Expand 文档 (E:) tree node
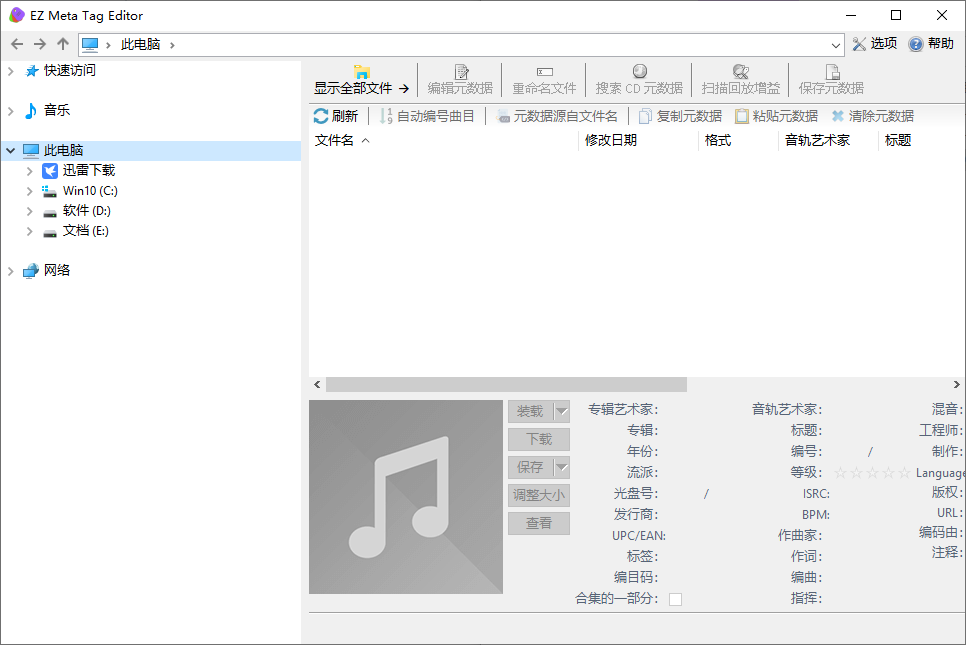Viewport: 966px width, 645px height. pos(30,231)
